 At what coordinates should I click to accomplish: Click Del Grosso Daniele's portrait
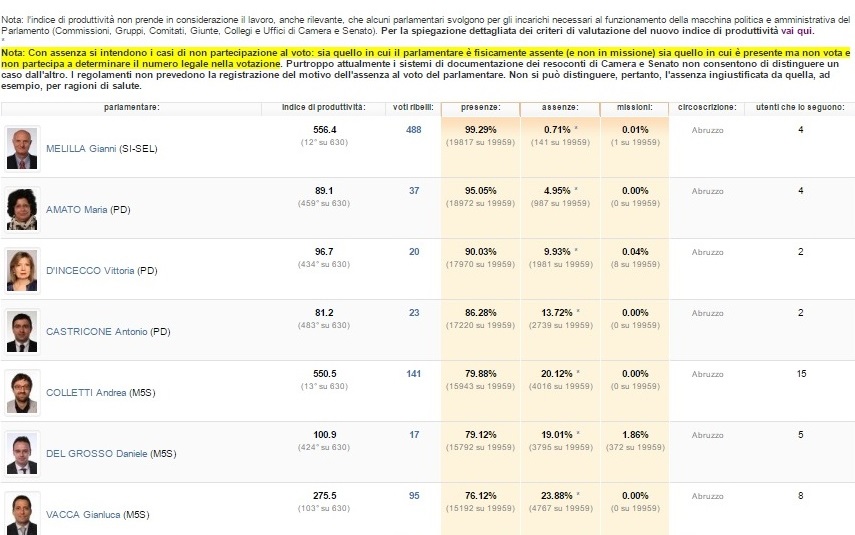coord(21,454)
